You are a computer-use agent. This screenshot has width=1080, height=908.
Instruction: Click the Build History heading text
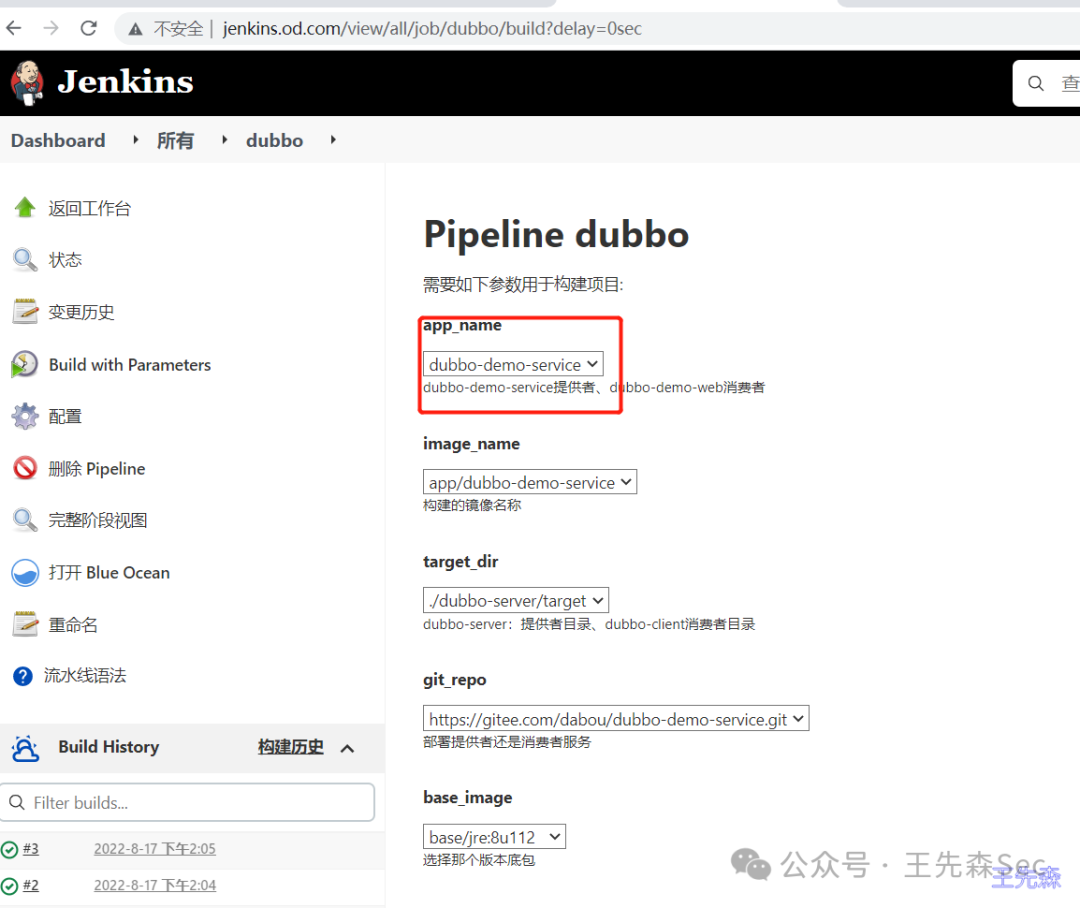click(109, 747)
